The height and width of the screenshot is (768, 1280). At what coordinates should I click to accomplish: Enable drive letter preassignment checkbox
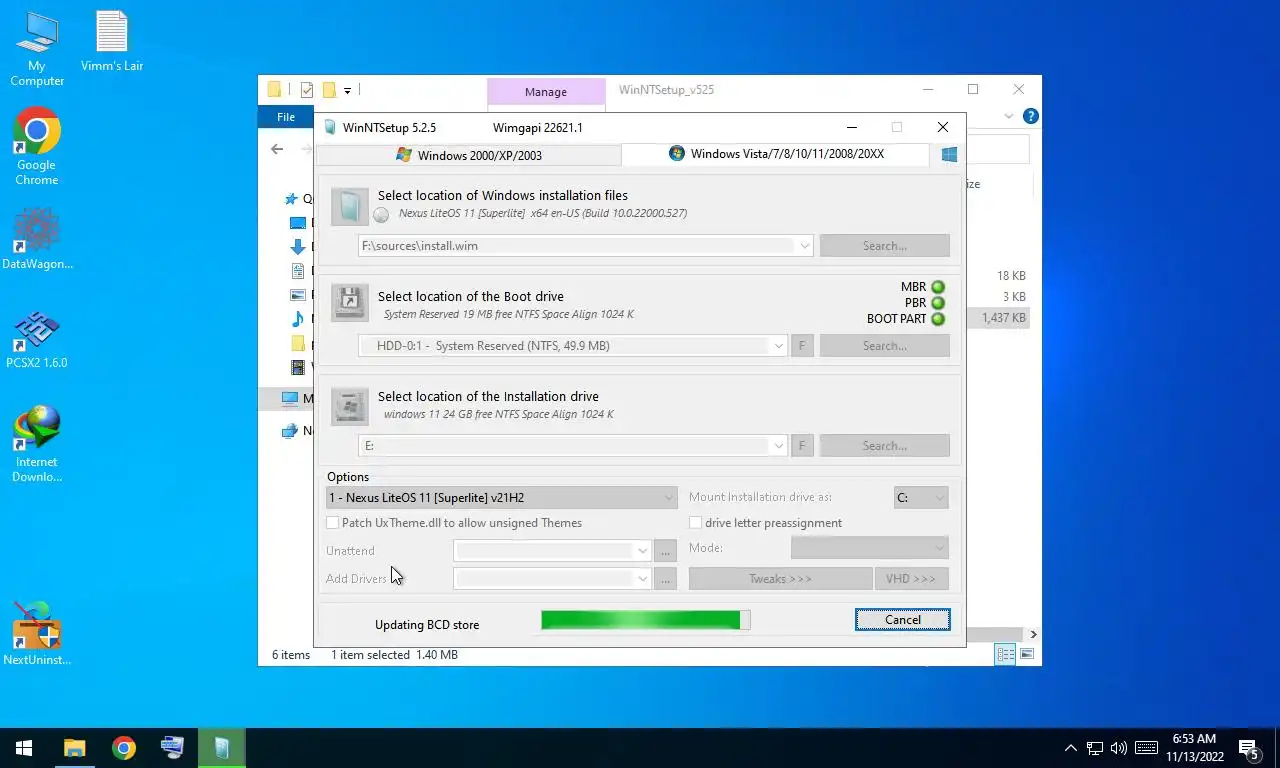(695, 523)
